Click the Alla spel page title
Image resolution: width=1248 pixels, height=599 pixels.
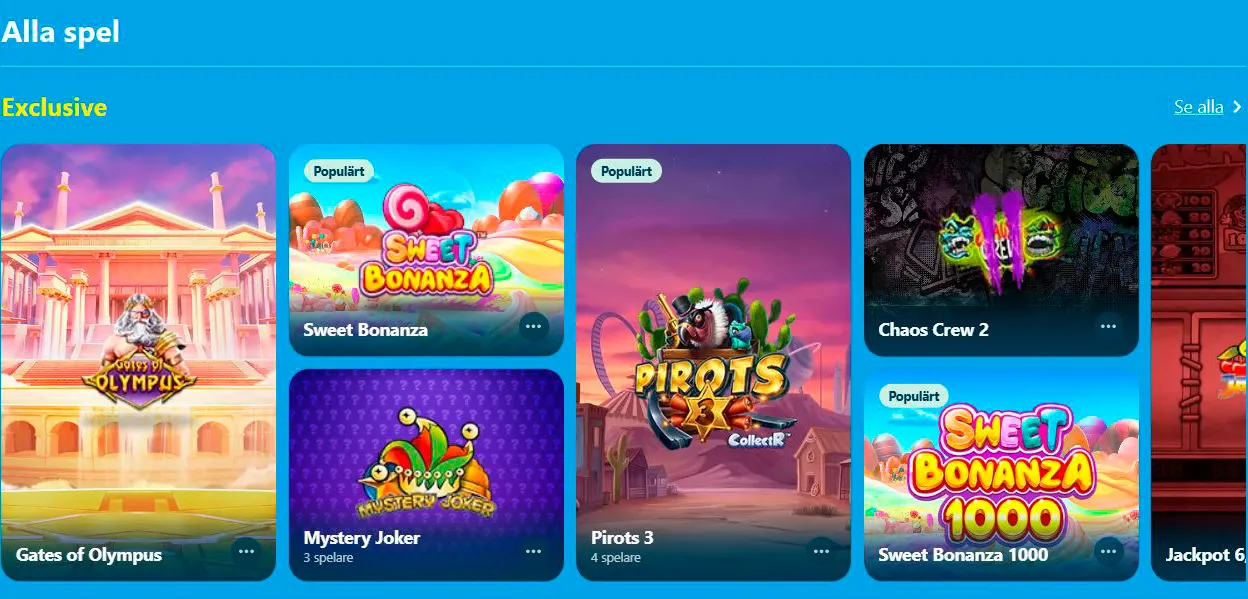tap(60, 31)
